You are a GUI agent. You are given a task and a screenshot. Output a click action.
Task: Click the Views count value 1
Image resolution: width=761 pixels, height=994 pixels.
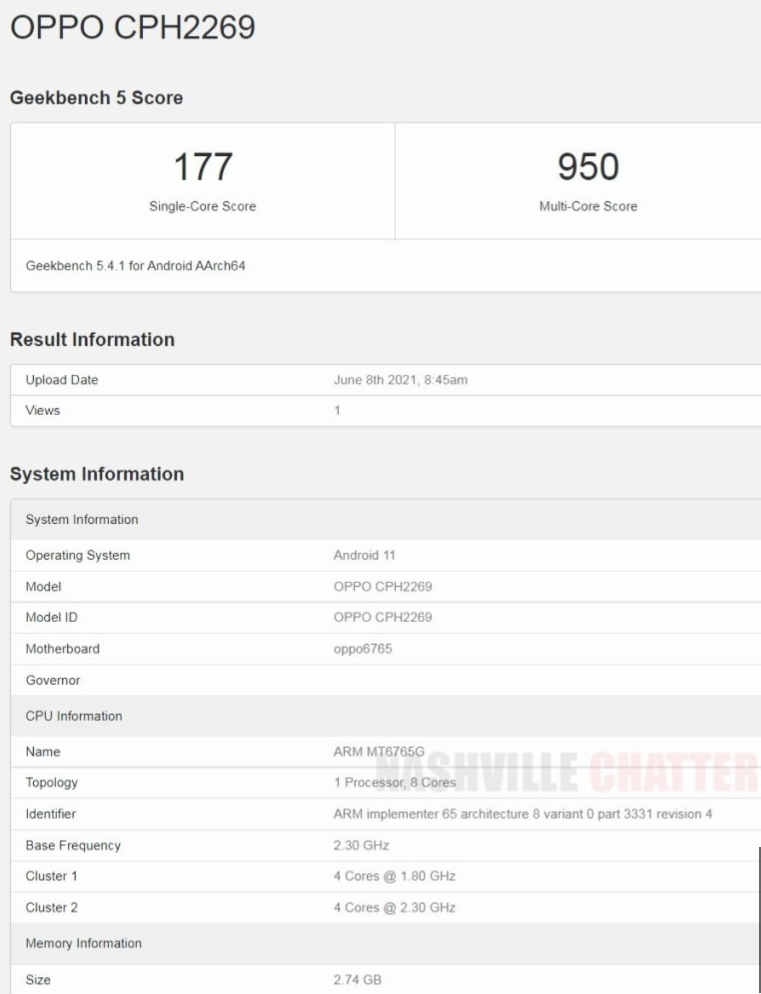click(337, 411)
